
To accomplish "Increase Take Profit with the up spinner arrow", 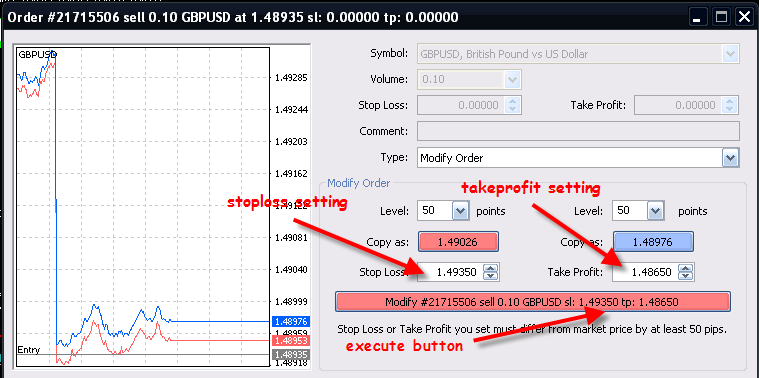I will [x=685, y=269].
